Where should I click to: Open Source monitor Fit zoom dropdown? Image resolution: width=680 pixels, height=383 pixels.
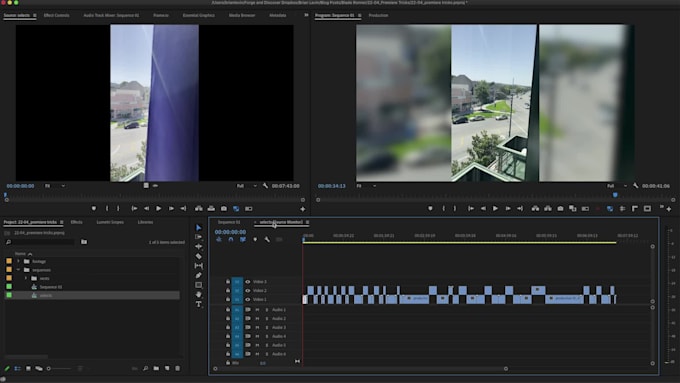[55, 186]
